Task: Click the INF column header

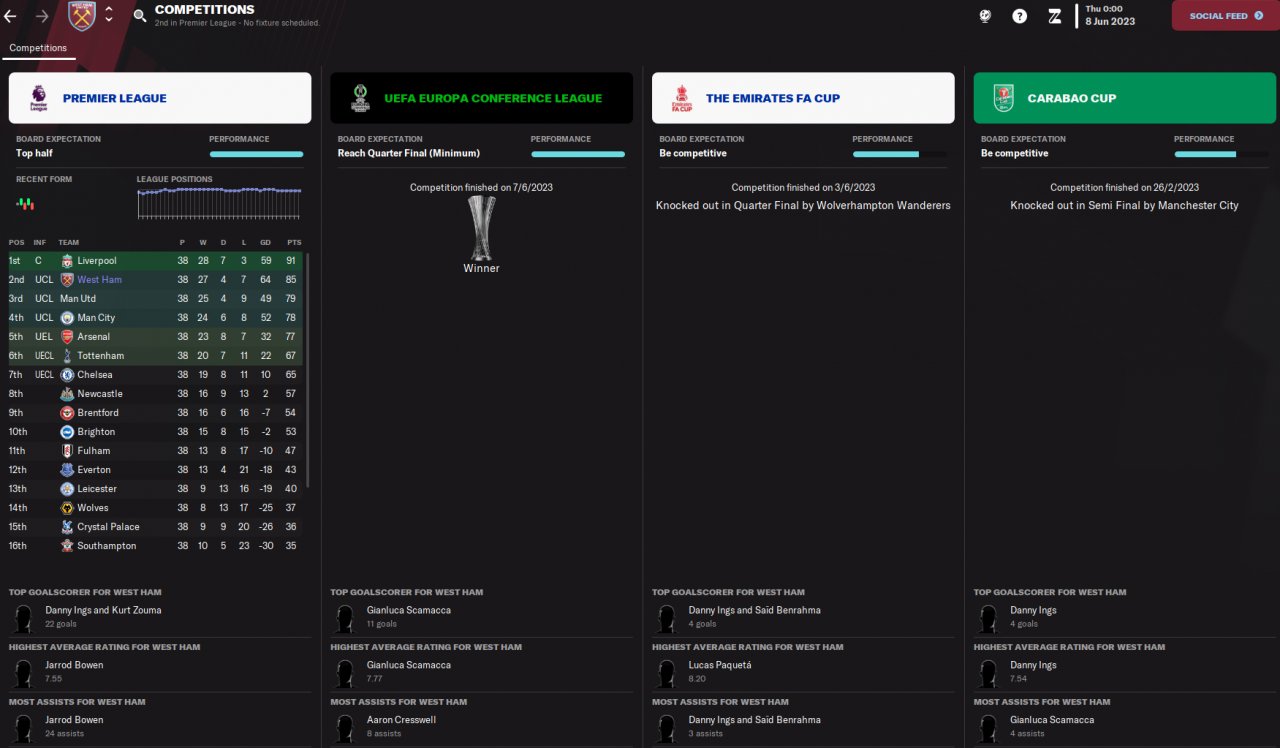Action: pyautogui.click(x=40, y=242)
